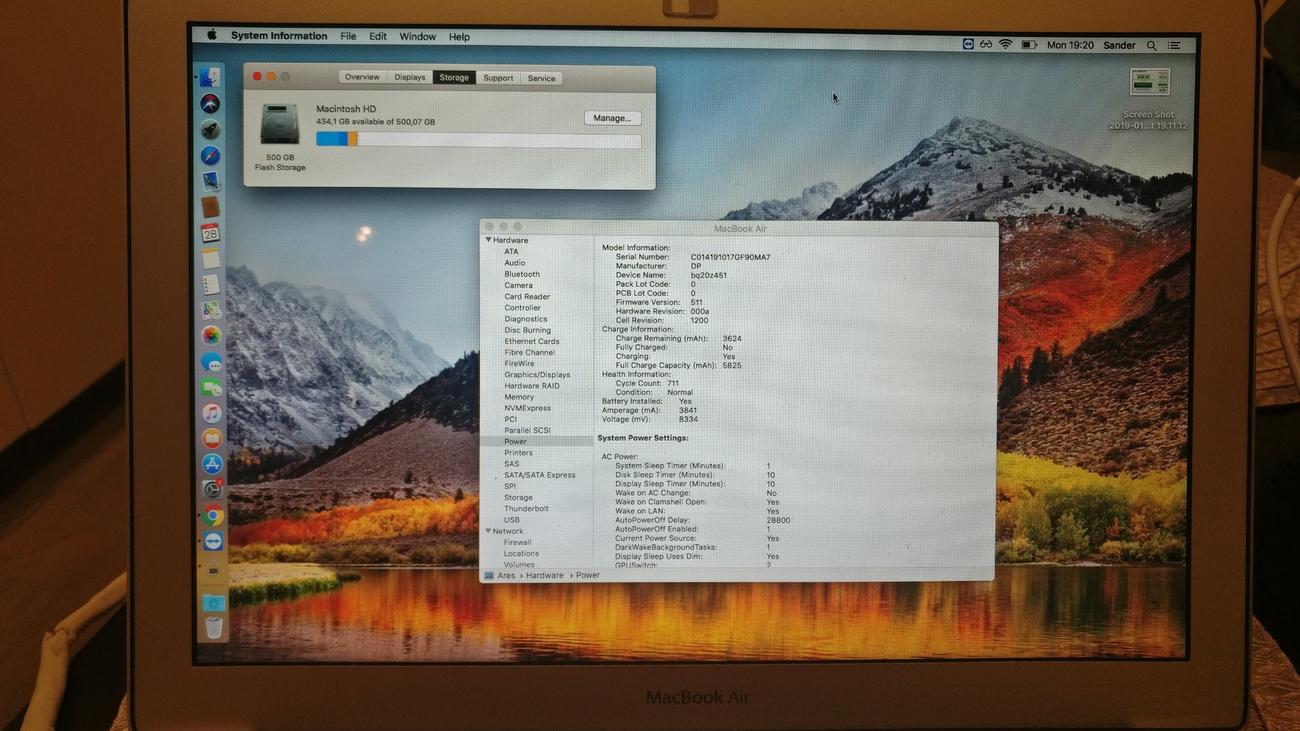Open the Apple menu
The height and width of the screenshot is (731, 1300).
click(x=212, y=35)
